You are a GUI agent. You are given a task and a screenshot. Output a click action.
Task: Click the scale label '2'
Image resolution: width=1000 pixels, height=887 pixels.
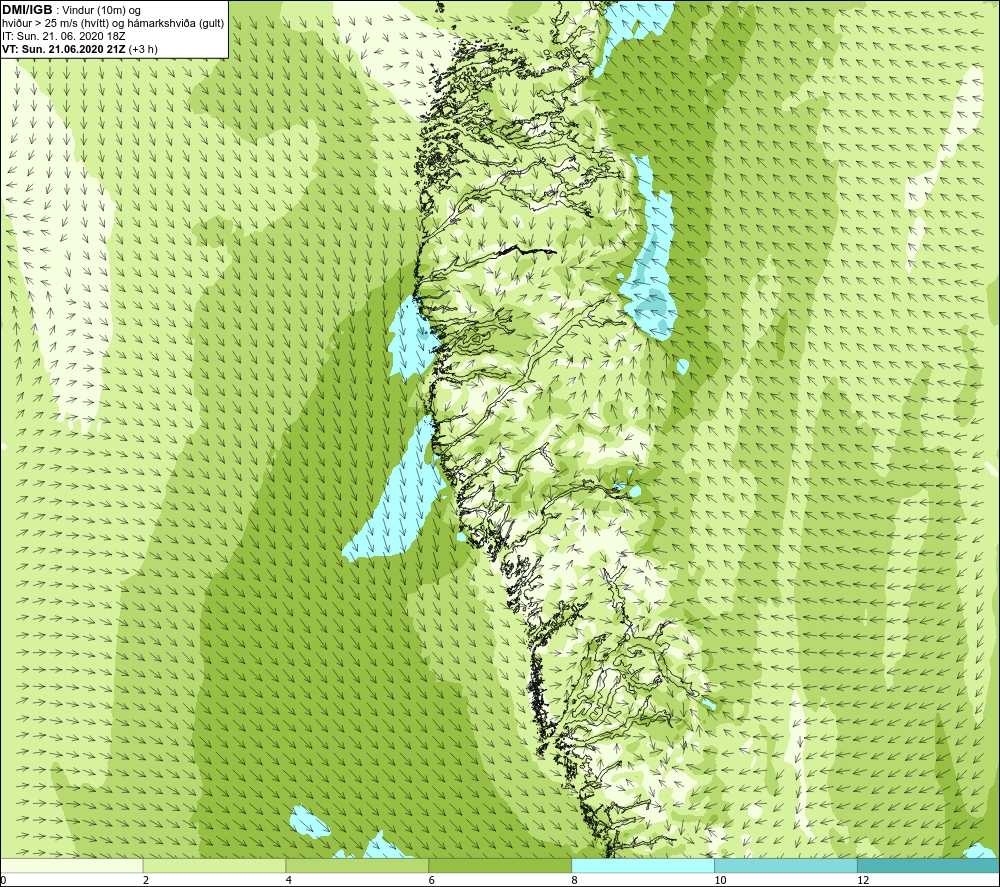pyautogui.click(x=146, y=881)
